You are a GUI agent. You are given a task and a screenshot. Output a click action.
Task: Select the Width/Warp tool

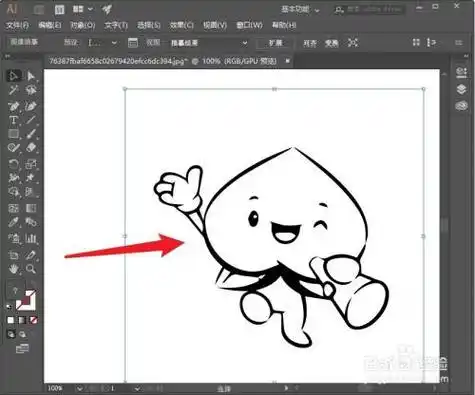pyautogui.click(x=13, y=178)
